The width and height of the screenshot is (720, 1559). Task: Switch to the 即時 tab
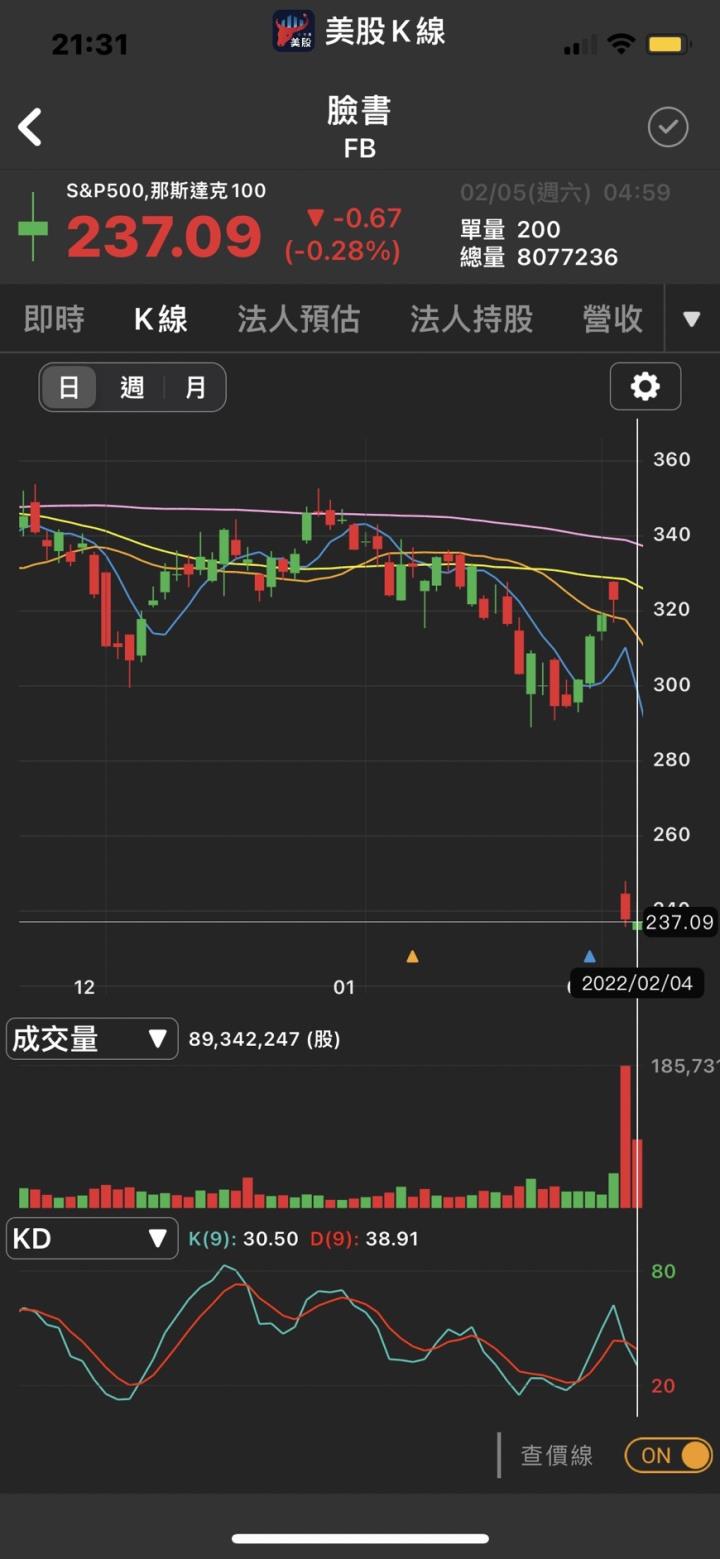[x=54, y=319]
